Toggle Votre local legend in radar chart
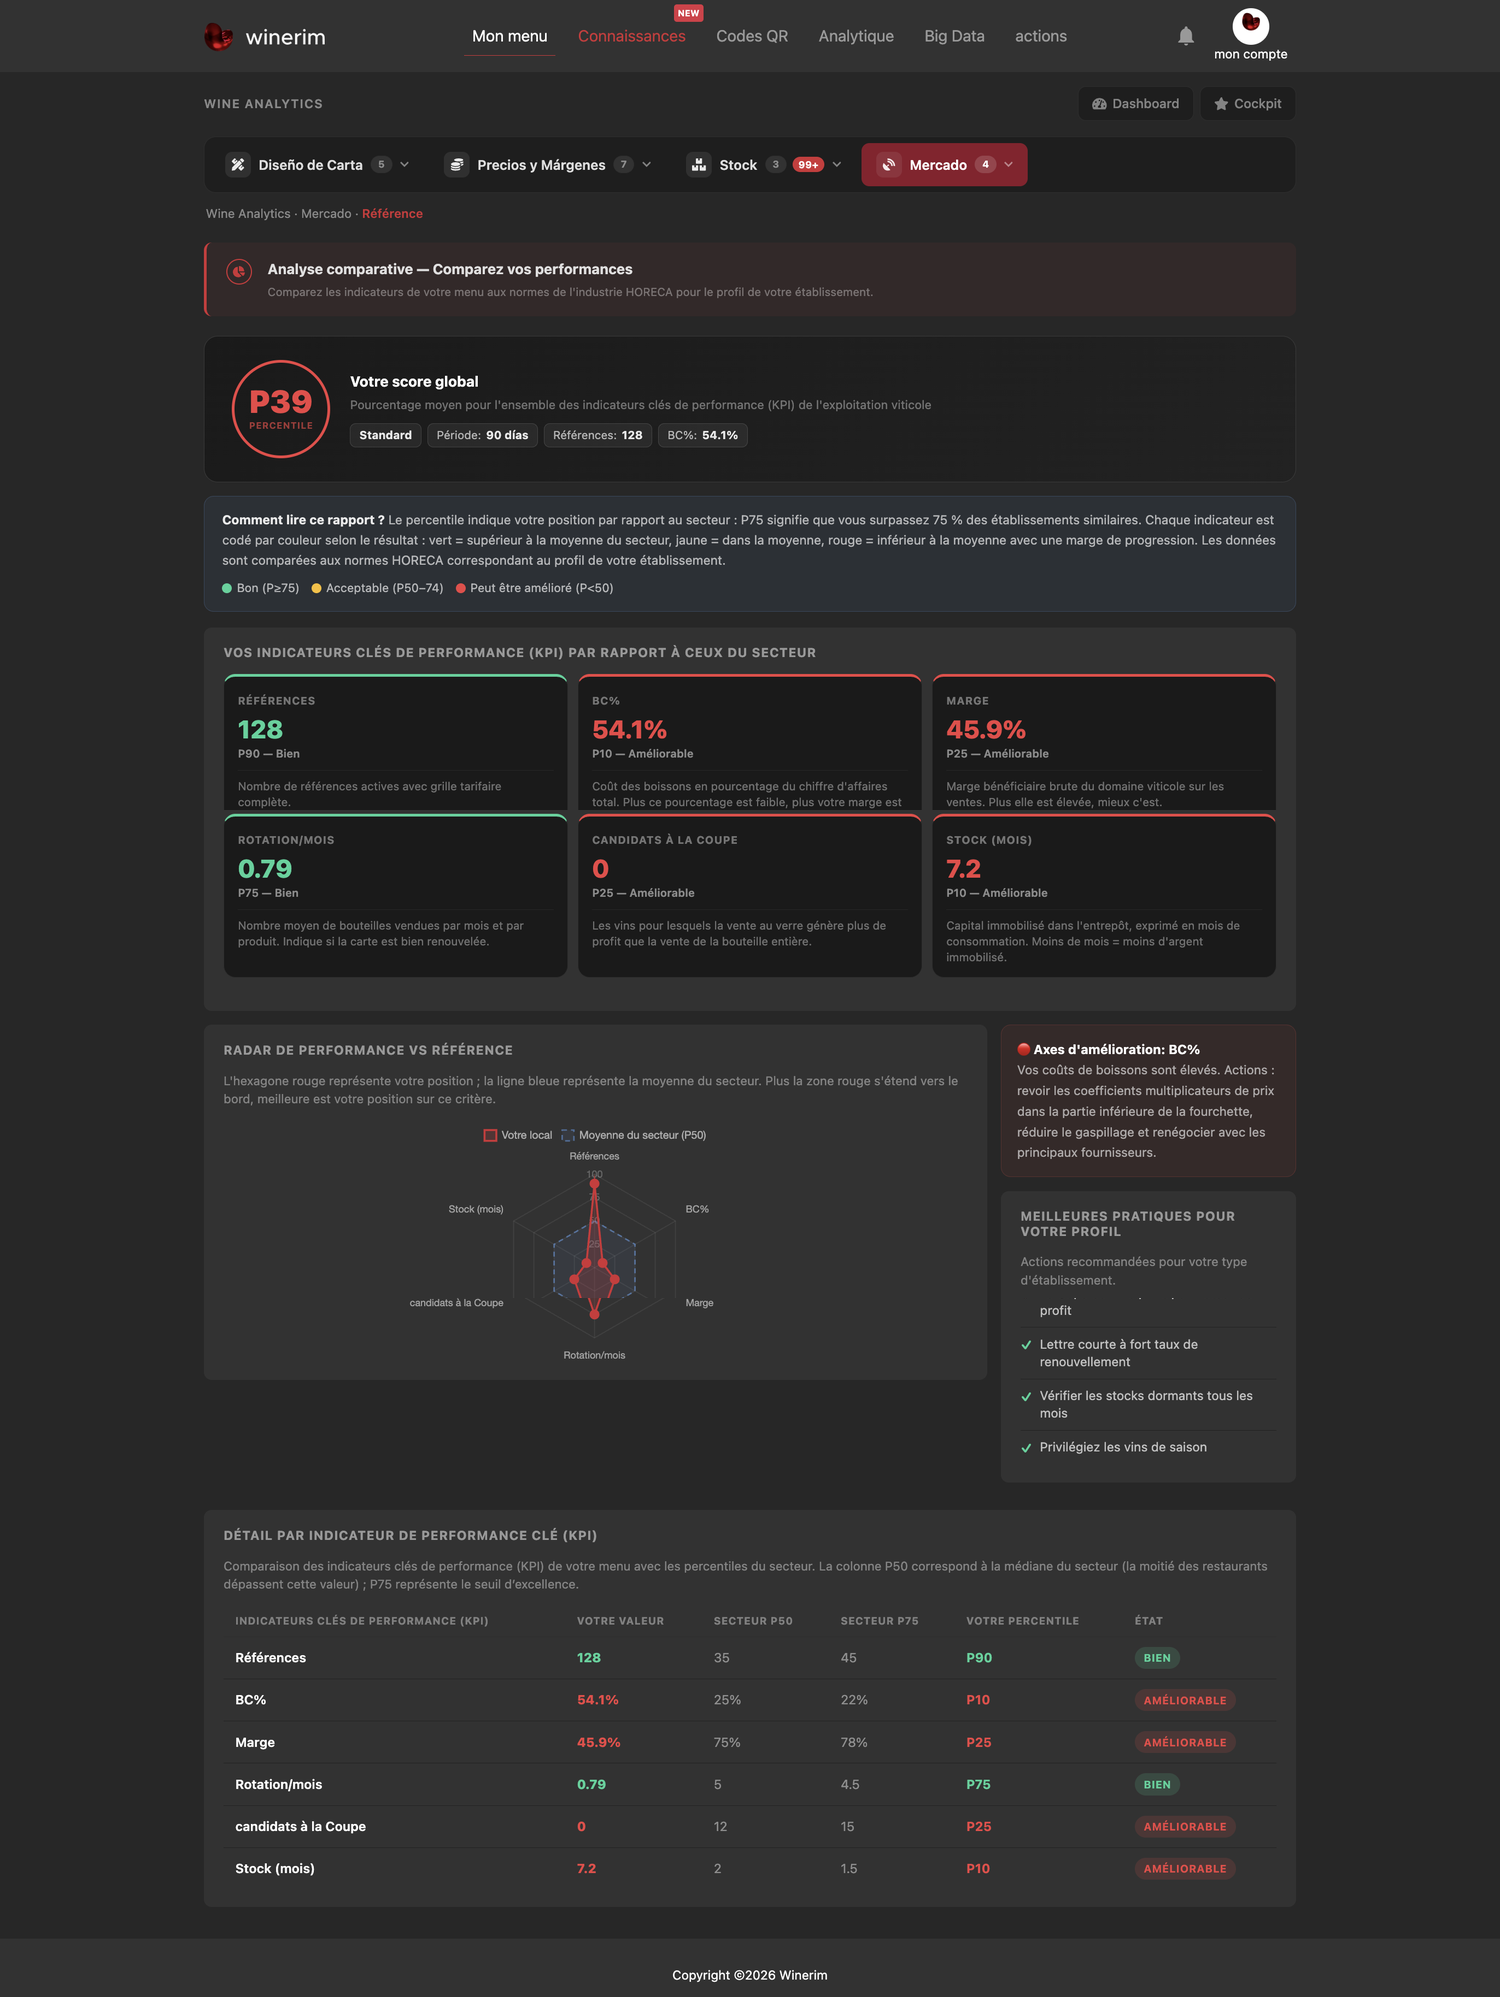1500x1997 pixels. click(x=518, y=1135)
